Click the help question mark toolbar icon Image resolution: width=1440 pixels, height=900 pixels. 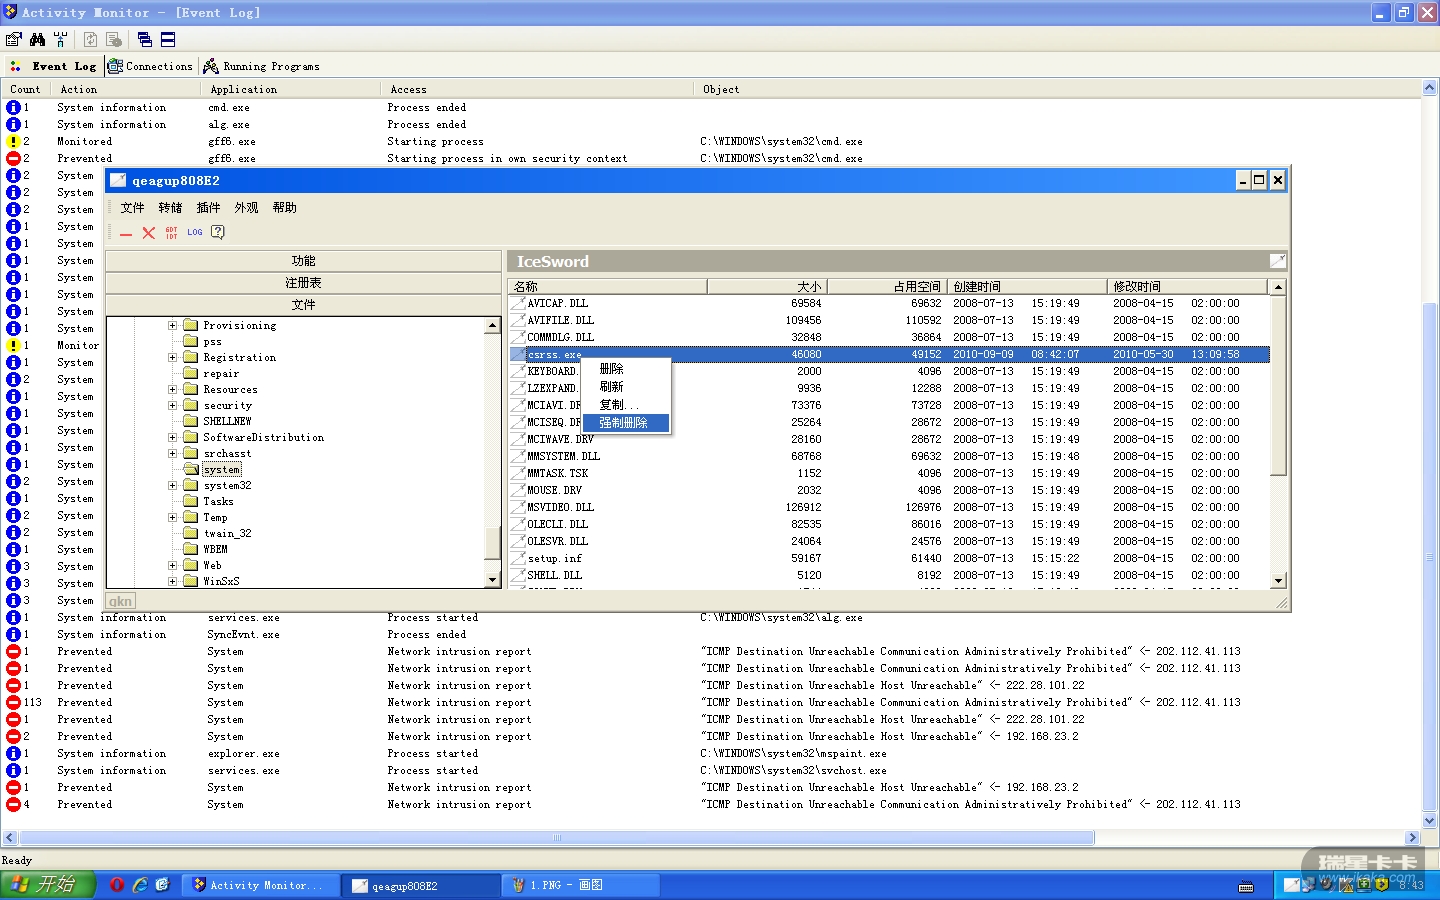(x=218, y=232)
